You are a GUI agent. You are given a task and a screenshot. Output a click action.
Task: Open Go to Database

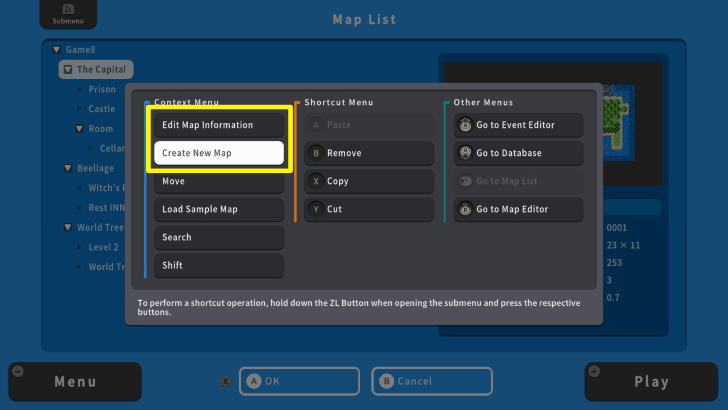point(519,153)
